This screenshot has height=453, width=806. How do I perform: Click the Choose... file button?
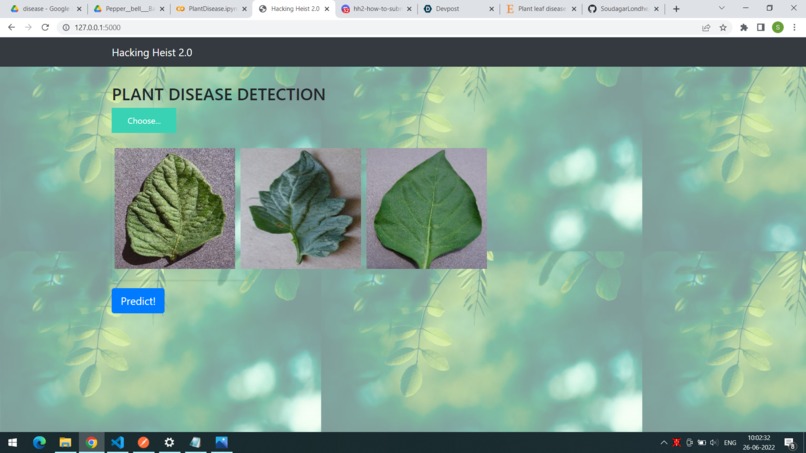point(144,120)
